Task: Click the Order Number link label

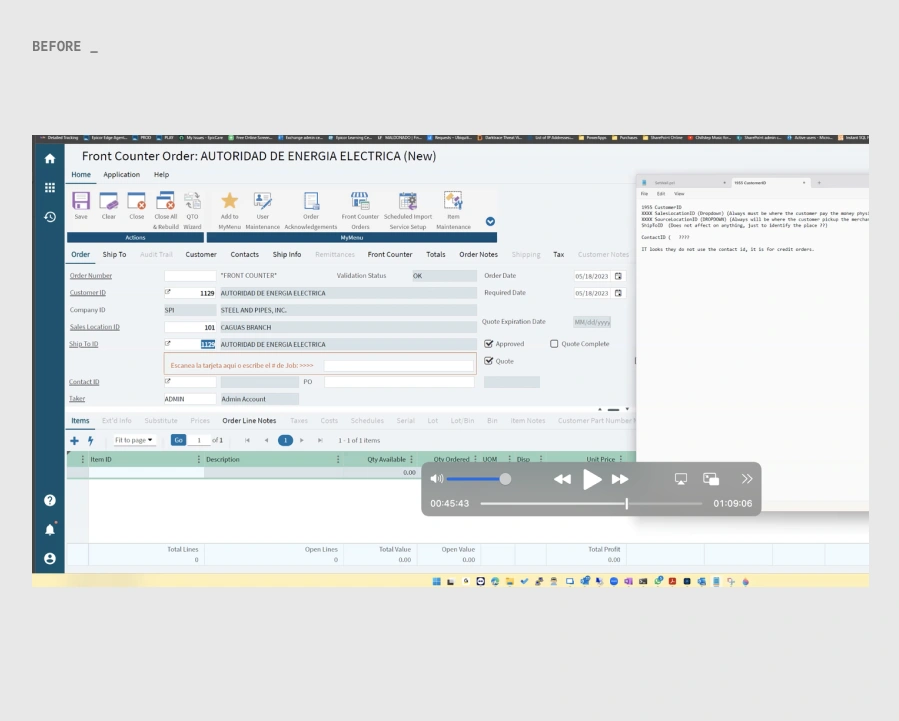Action: click(x=91, y=276)
